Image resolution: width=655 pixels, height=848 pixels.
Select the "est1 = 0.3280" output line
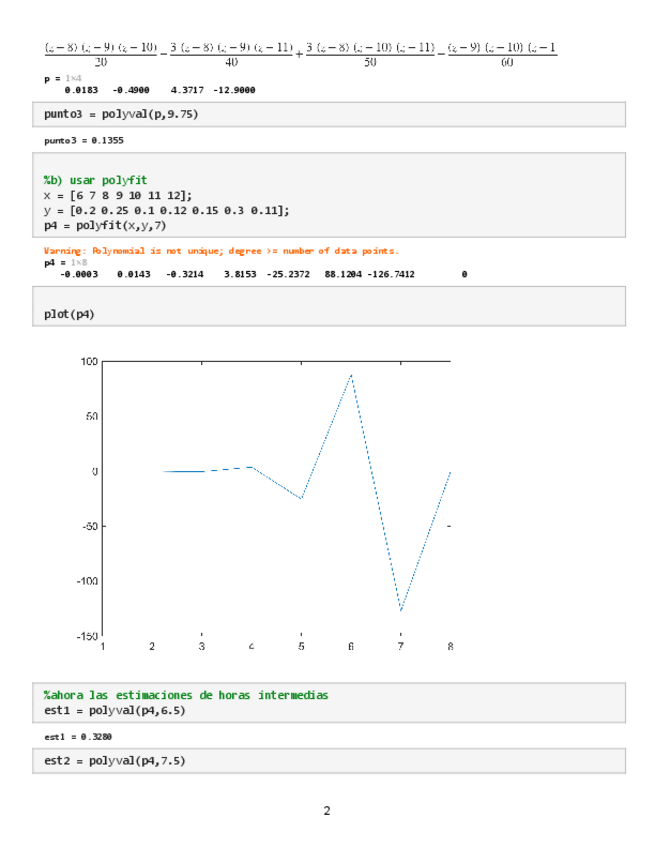tap(78, 736)
